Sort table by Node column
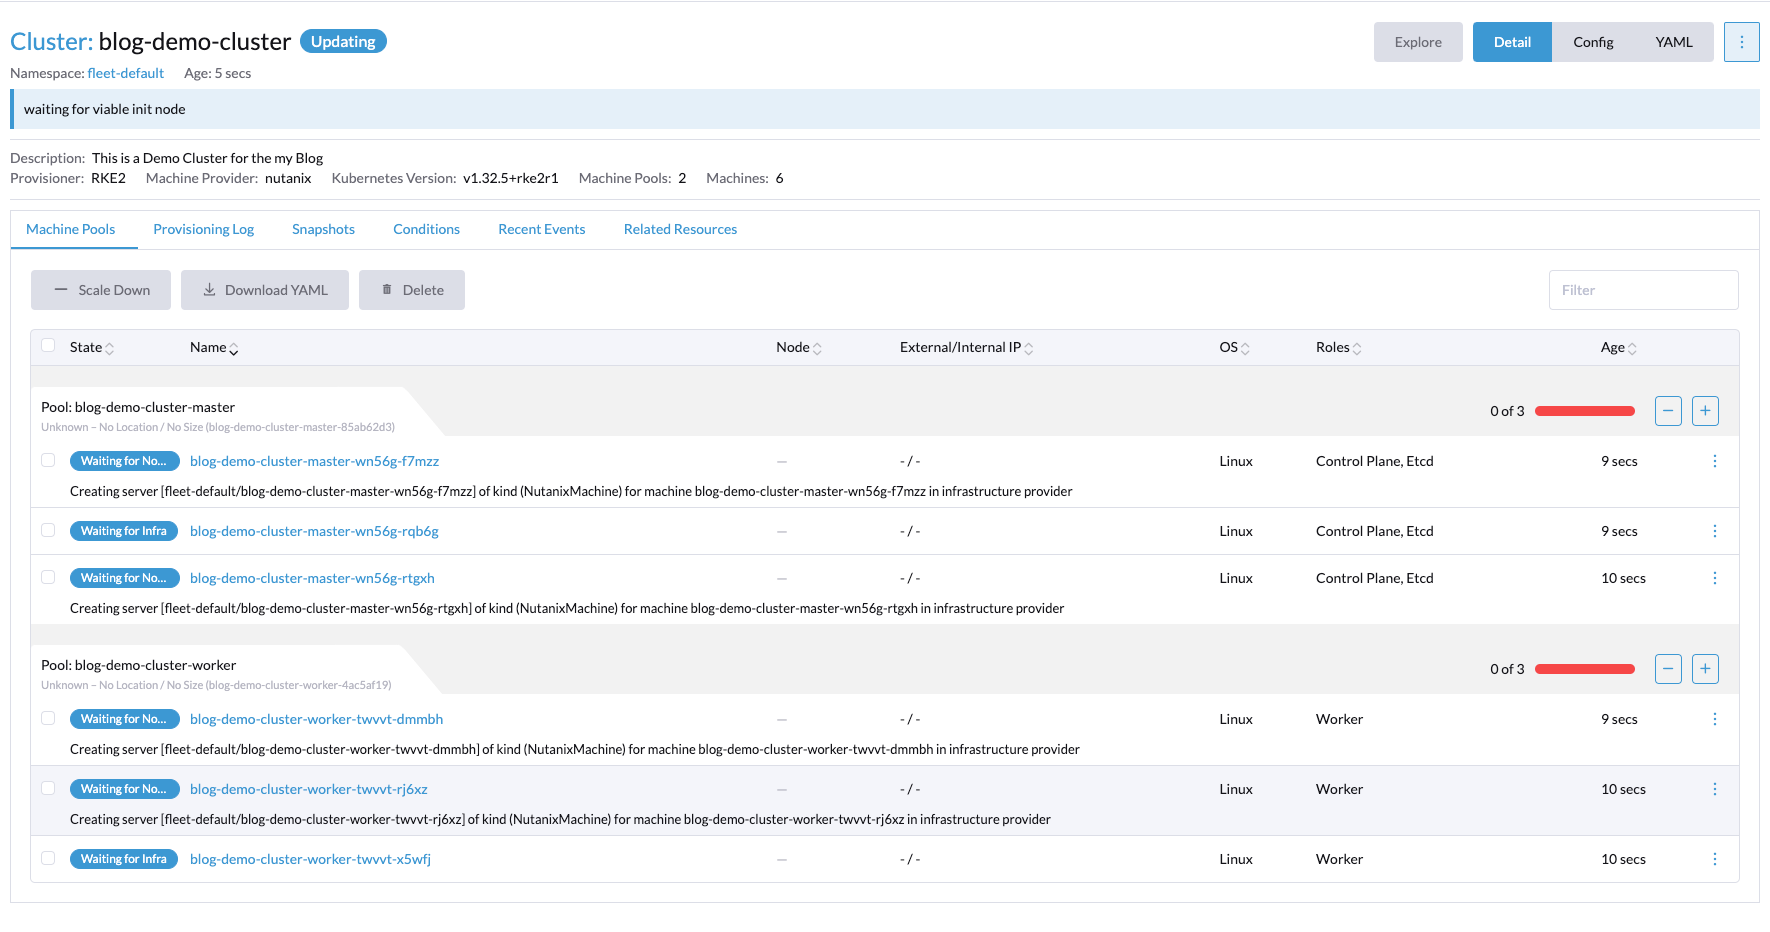The width and height of the screenshot is (1770, 932). (799, 348)
